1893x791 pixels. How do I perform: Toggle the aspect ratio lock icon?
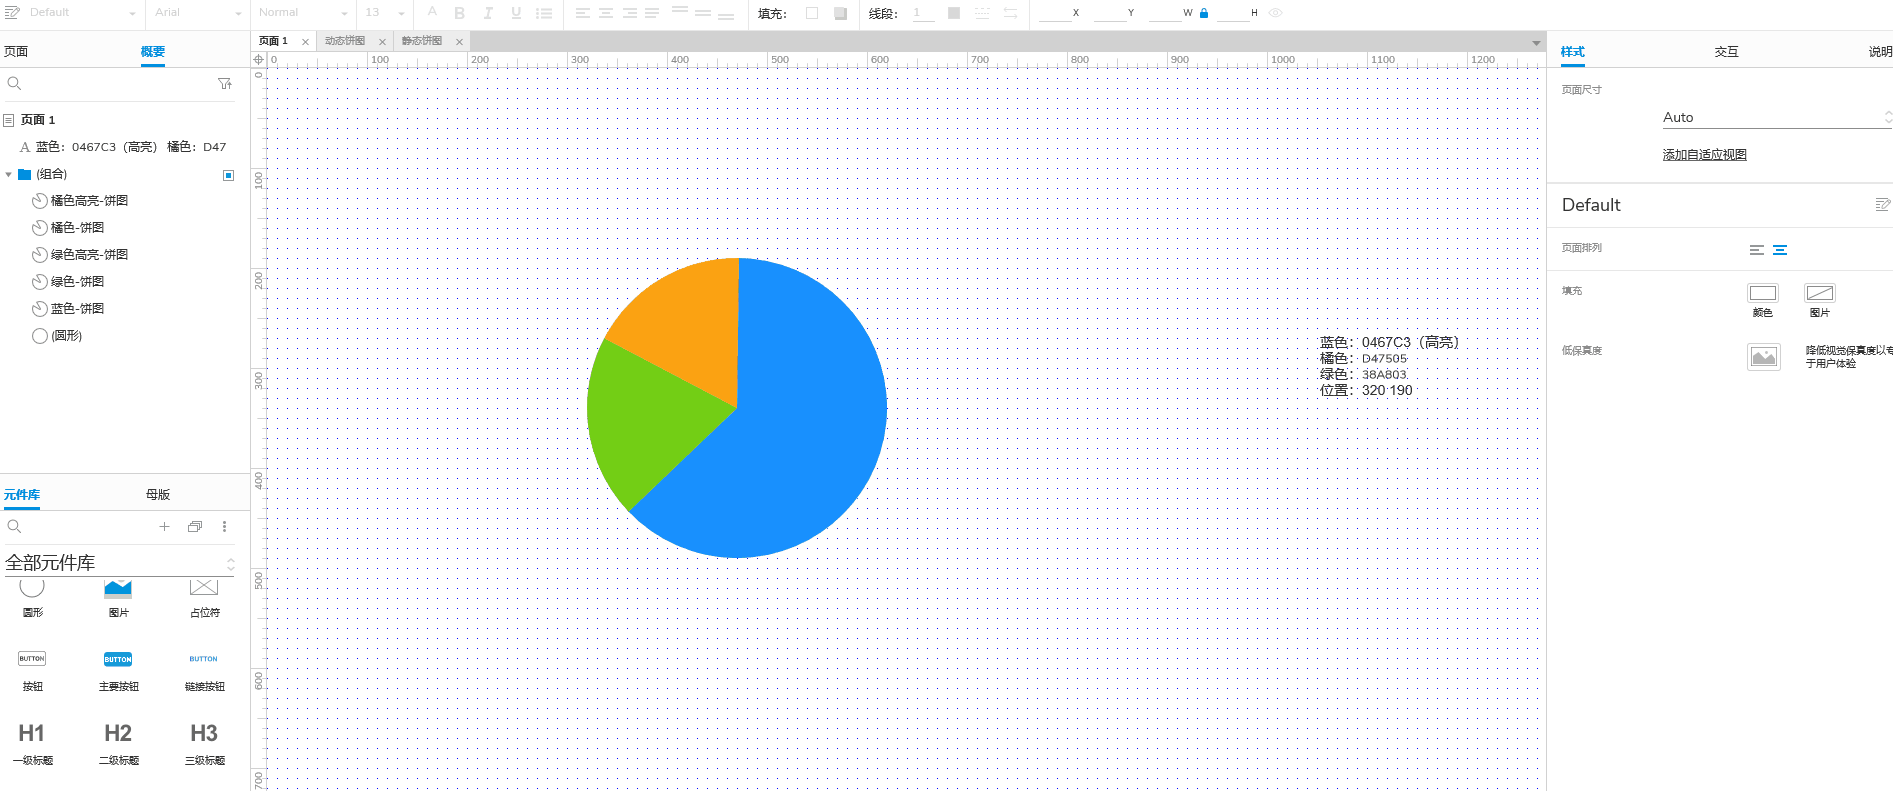[1204, 13]
